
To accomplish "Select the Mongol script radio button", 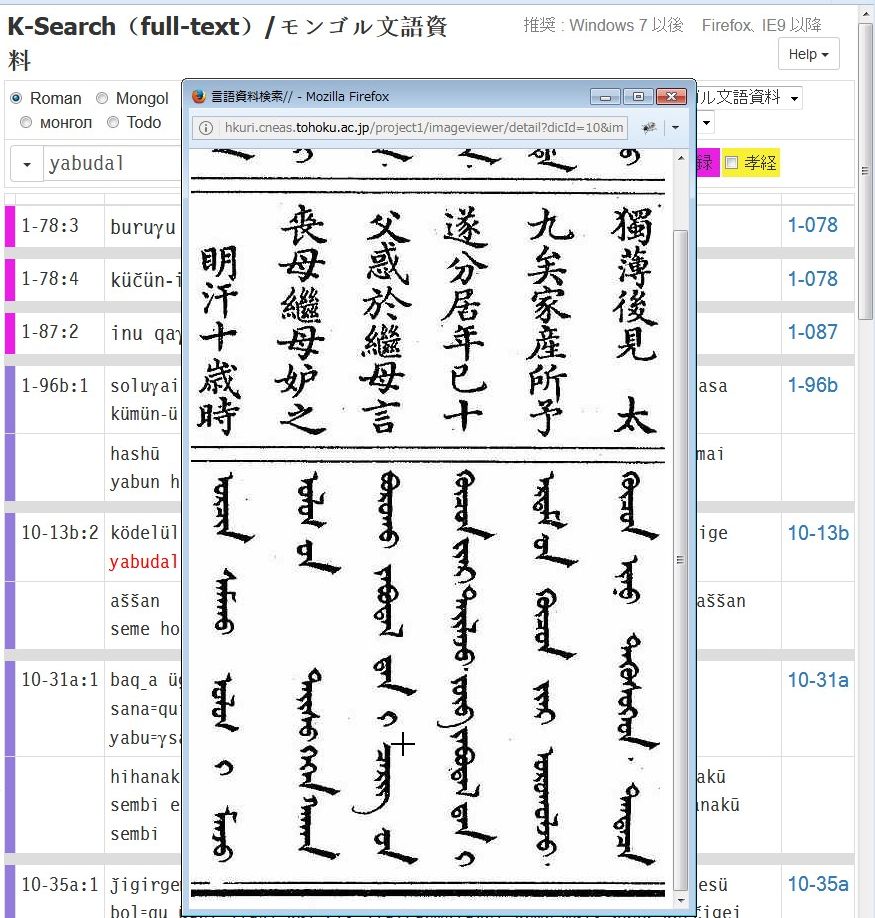I will [102, 98].
